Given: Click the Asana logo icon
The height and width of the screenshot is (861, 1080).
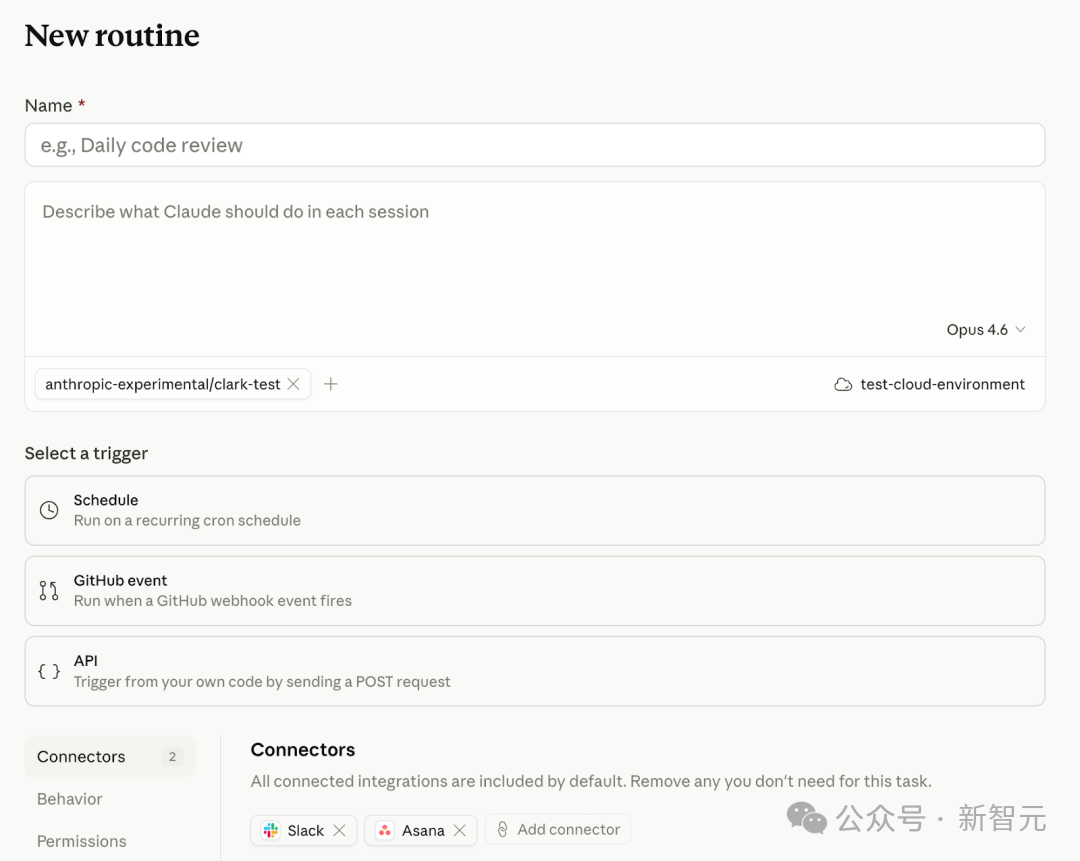Looking at the screenshot, I should click(385, 830).
